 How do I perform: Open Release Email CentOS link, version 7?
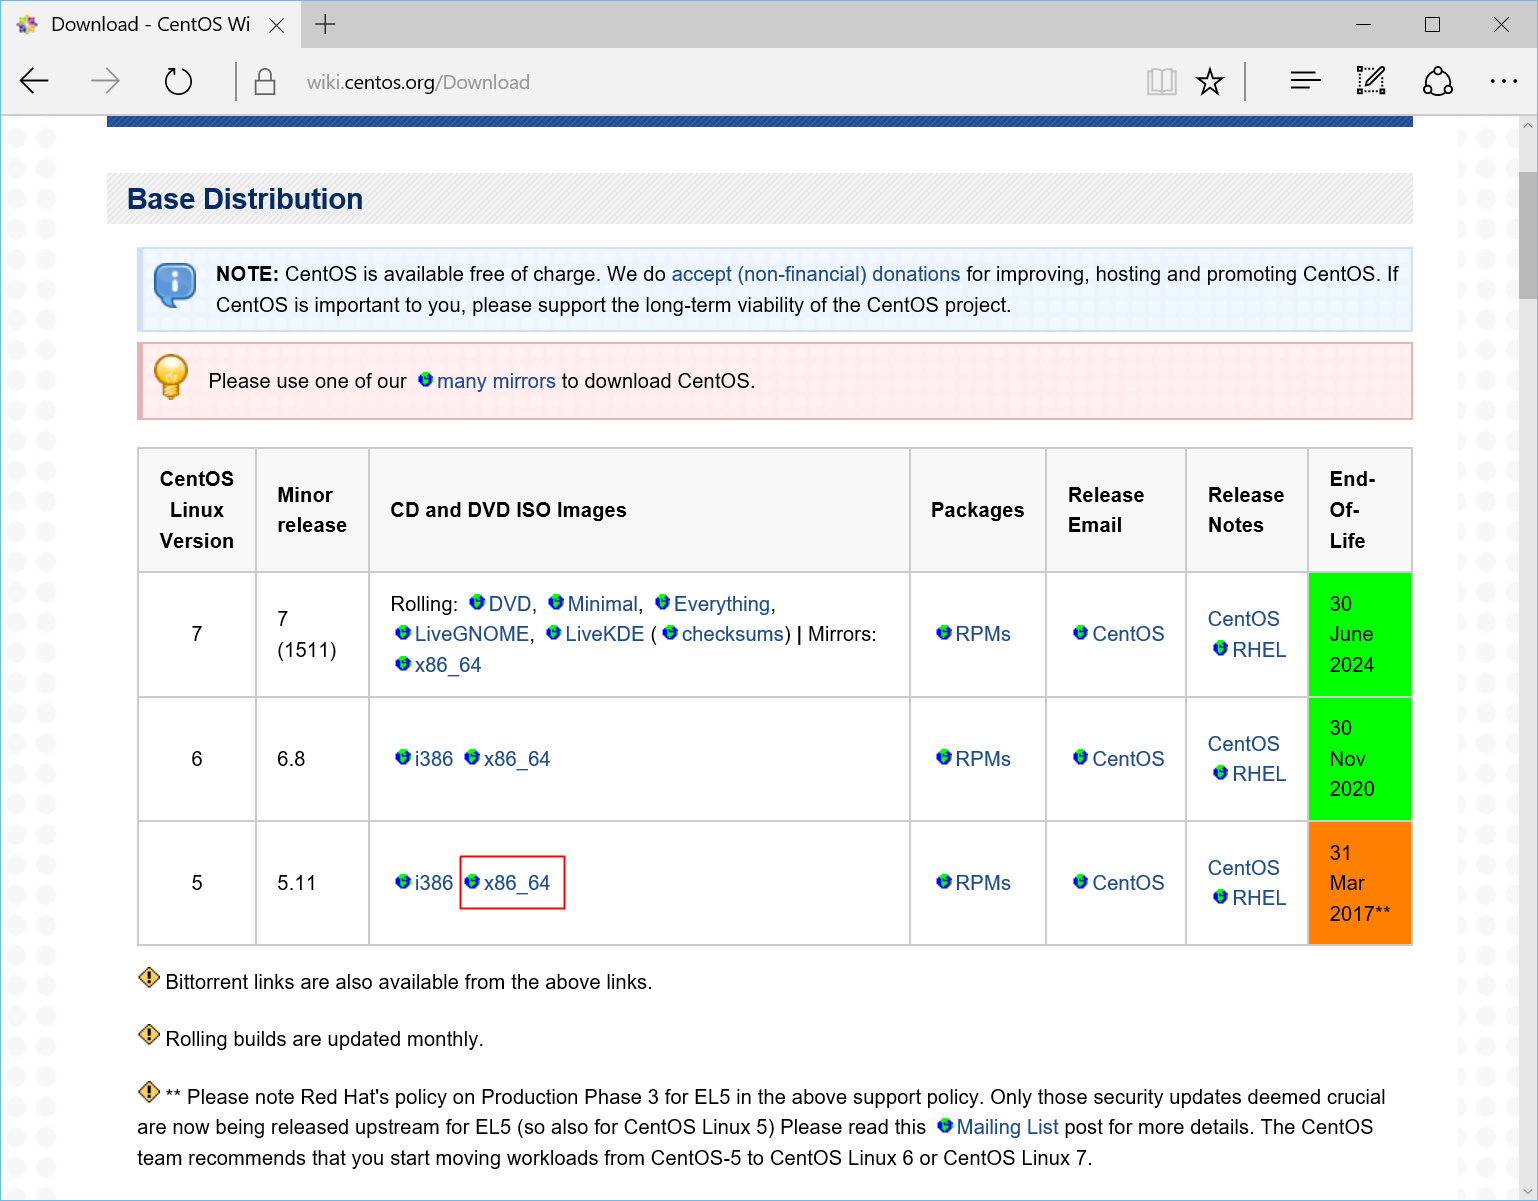point(1118,634)
